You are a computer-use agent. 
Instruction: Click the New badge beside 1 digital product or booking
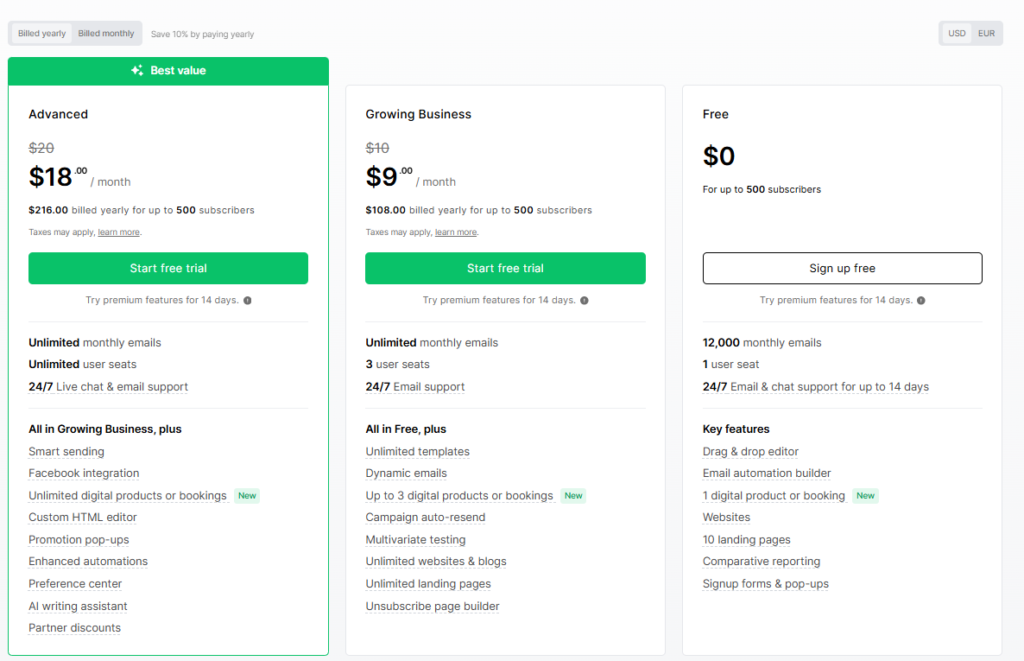click(865, 496)
